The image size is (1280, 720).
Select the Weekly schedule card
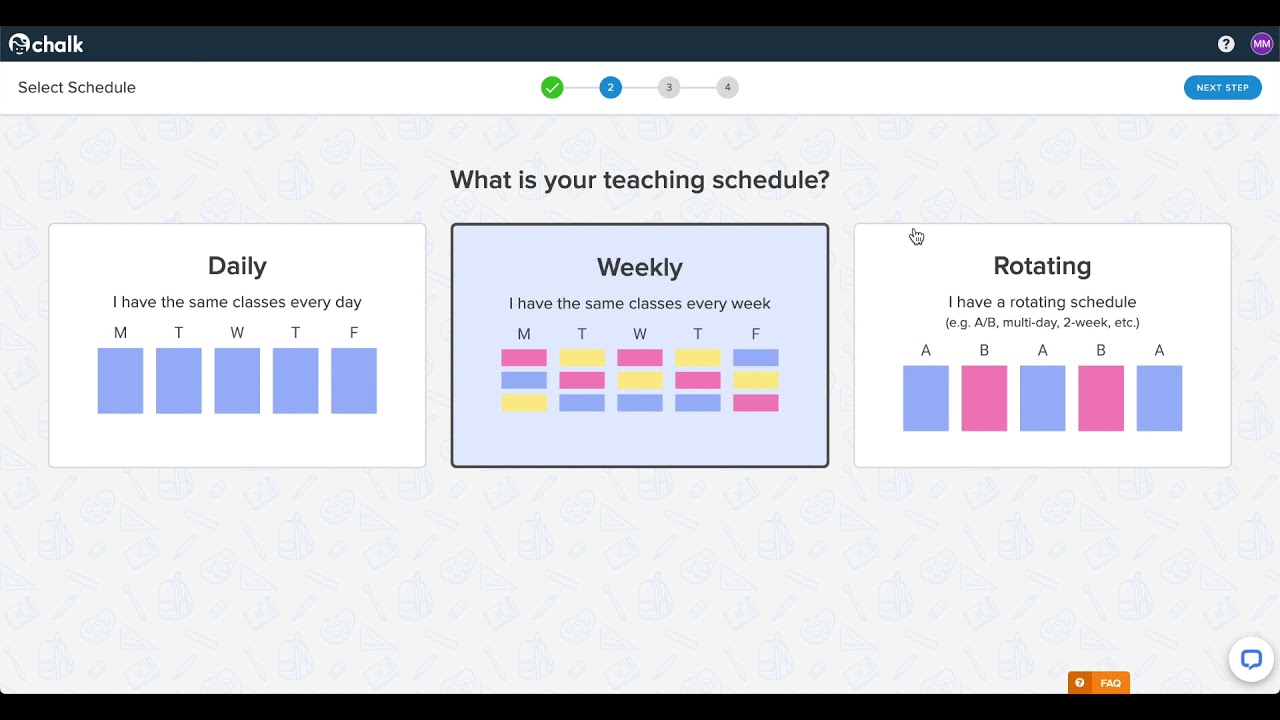[640, 345]
